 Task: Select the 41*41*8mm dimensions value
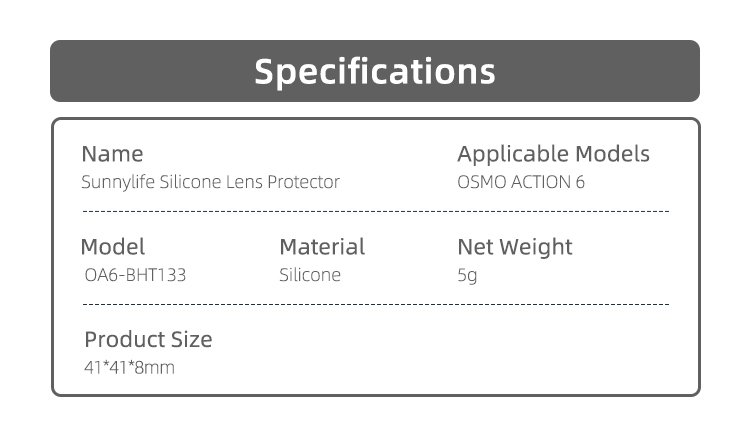coord(129,367)
